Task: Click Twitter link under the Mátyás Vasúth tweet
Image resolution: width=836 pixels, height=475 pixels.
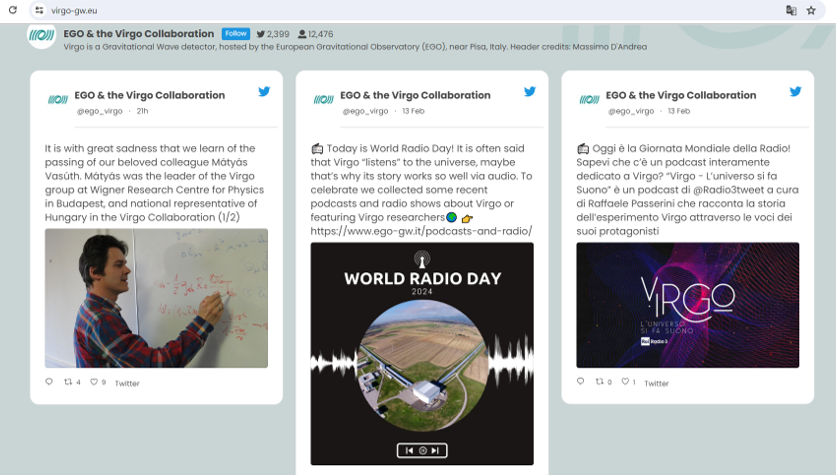Action: pos(127,383)
